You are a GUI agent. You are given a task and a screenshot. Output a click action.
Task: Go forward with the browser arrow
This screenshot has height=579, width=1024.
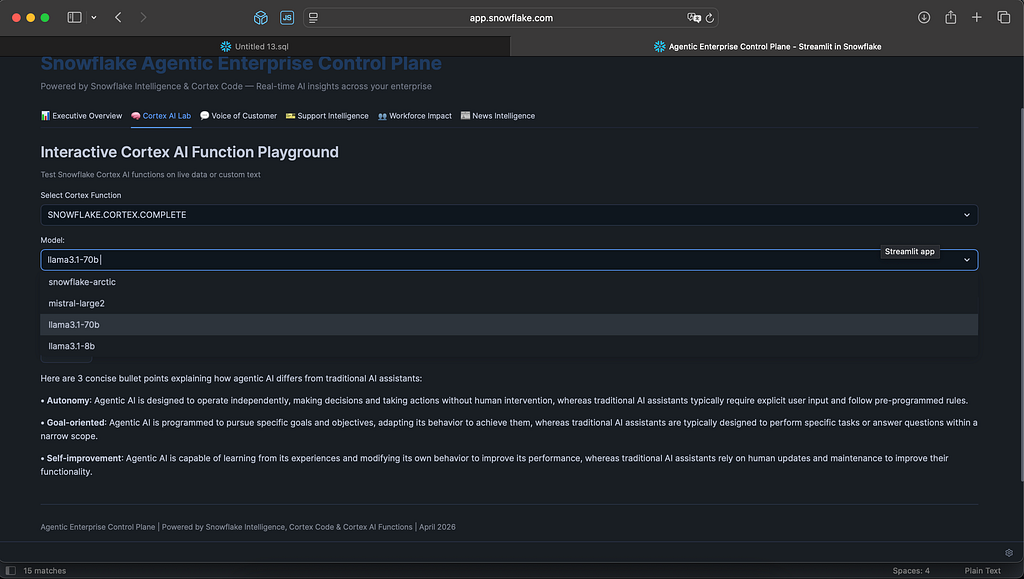[x=143, y=18]
